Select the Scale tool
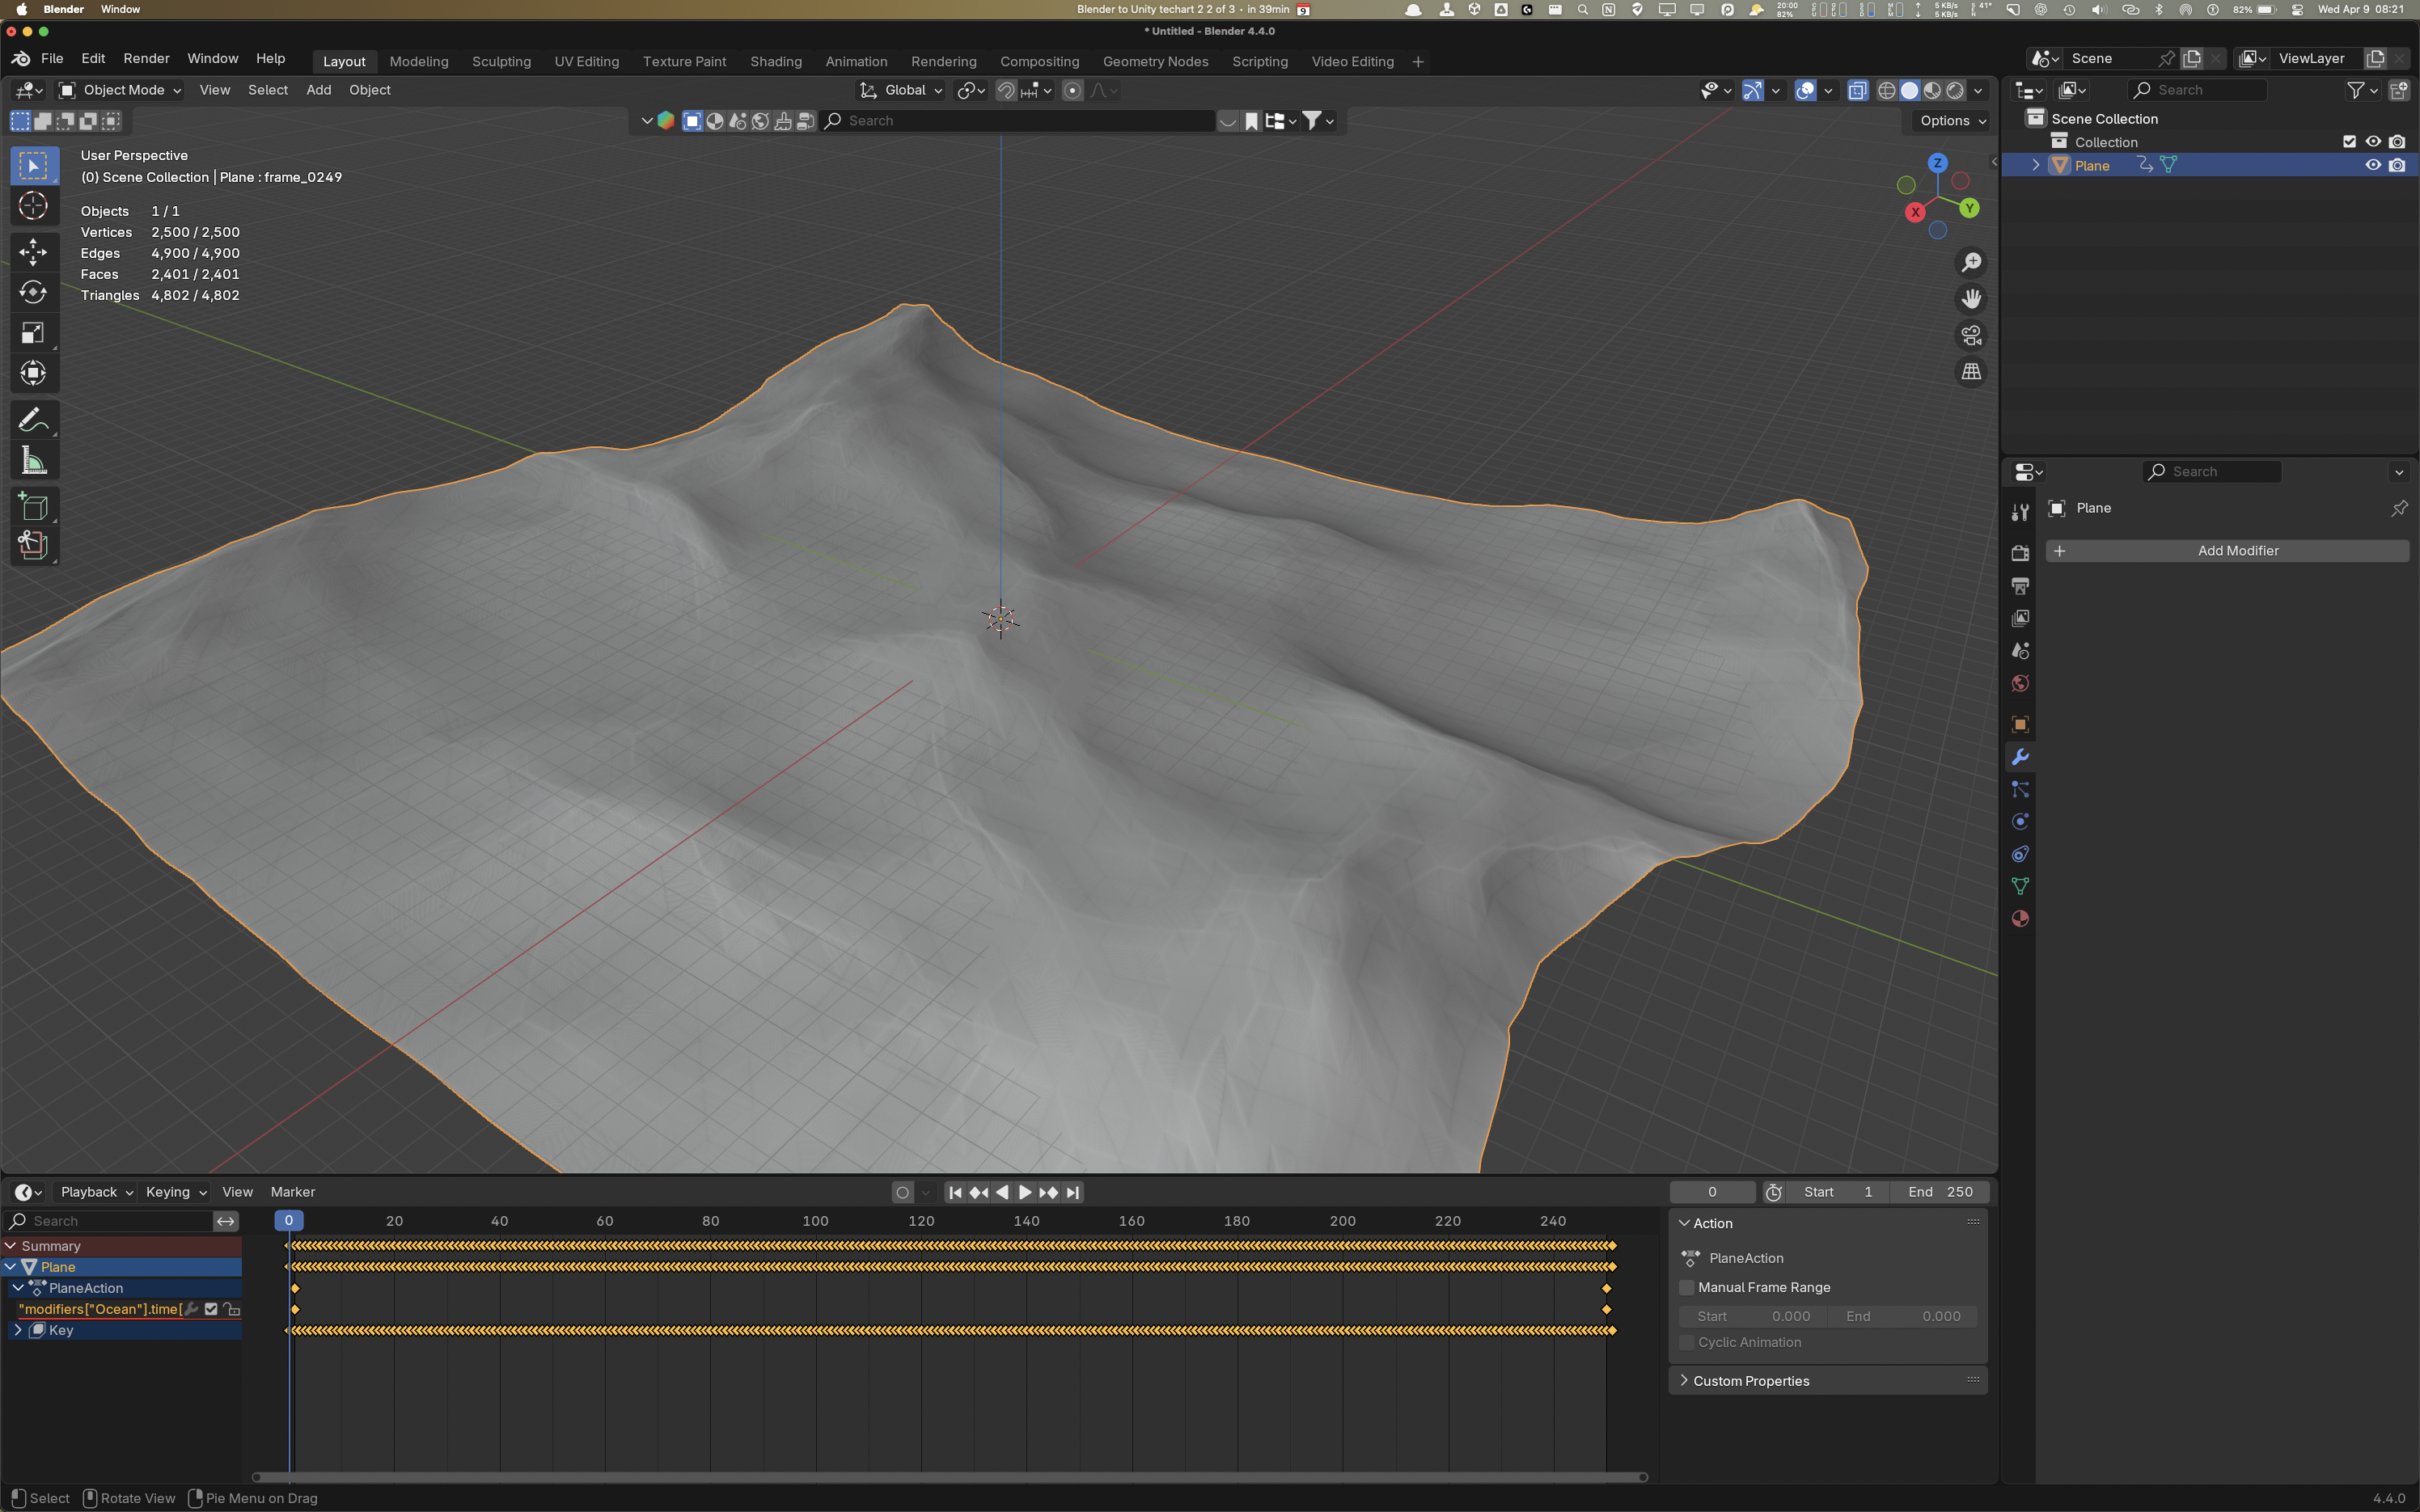The height and width of the screenshot is (1512, 2420). (x=33, y=333)
